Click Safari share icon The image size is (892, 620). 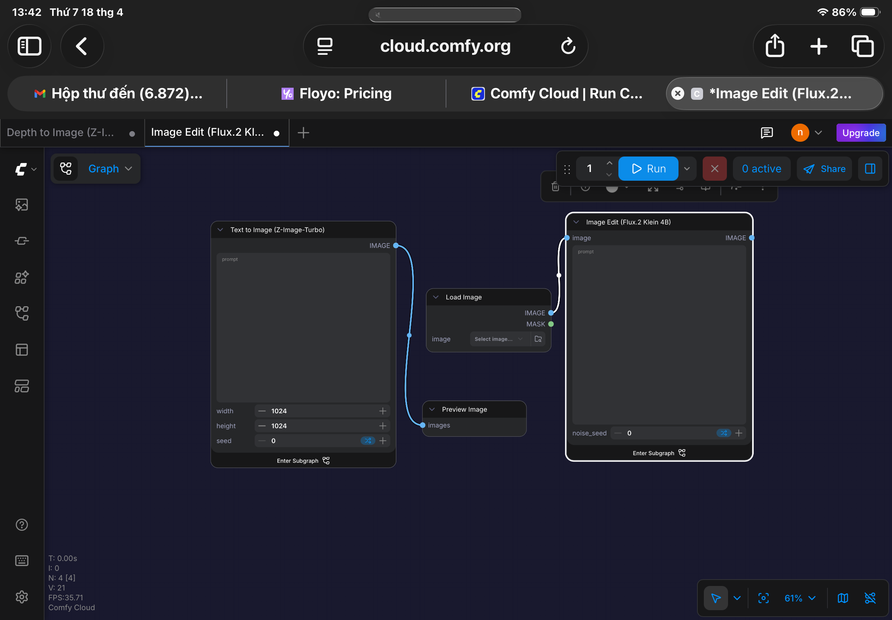(x=775, y=46)
